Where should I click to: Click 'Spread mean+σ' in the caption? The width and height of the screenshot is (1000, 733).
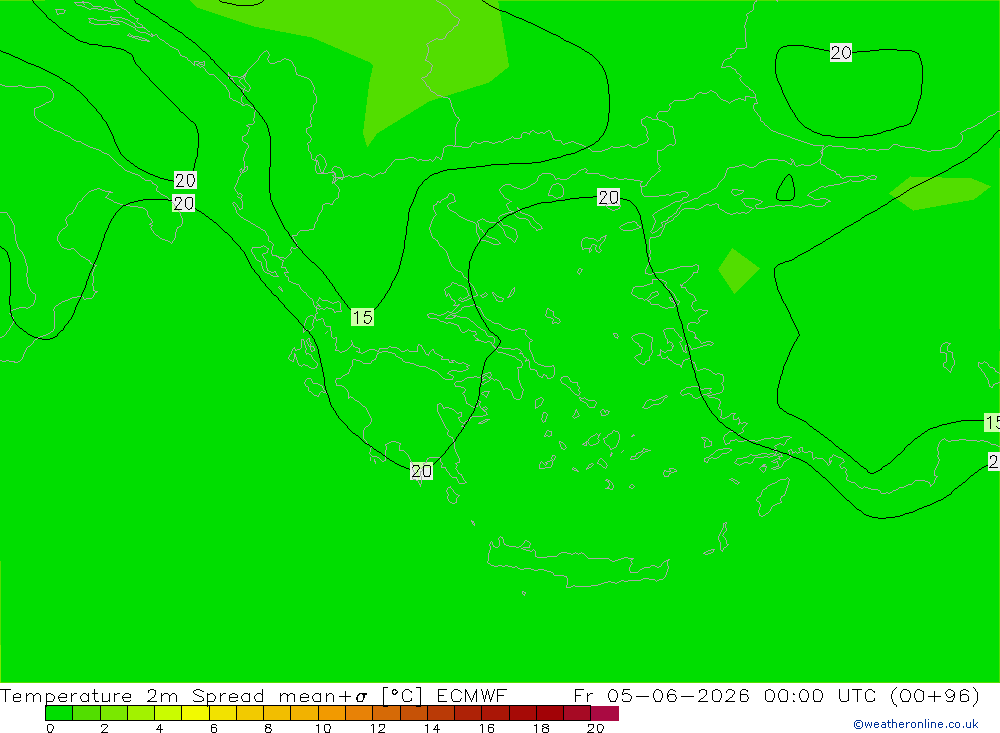pyautogui.click(x=279, y=695)
